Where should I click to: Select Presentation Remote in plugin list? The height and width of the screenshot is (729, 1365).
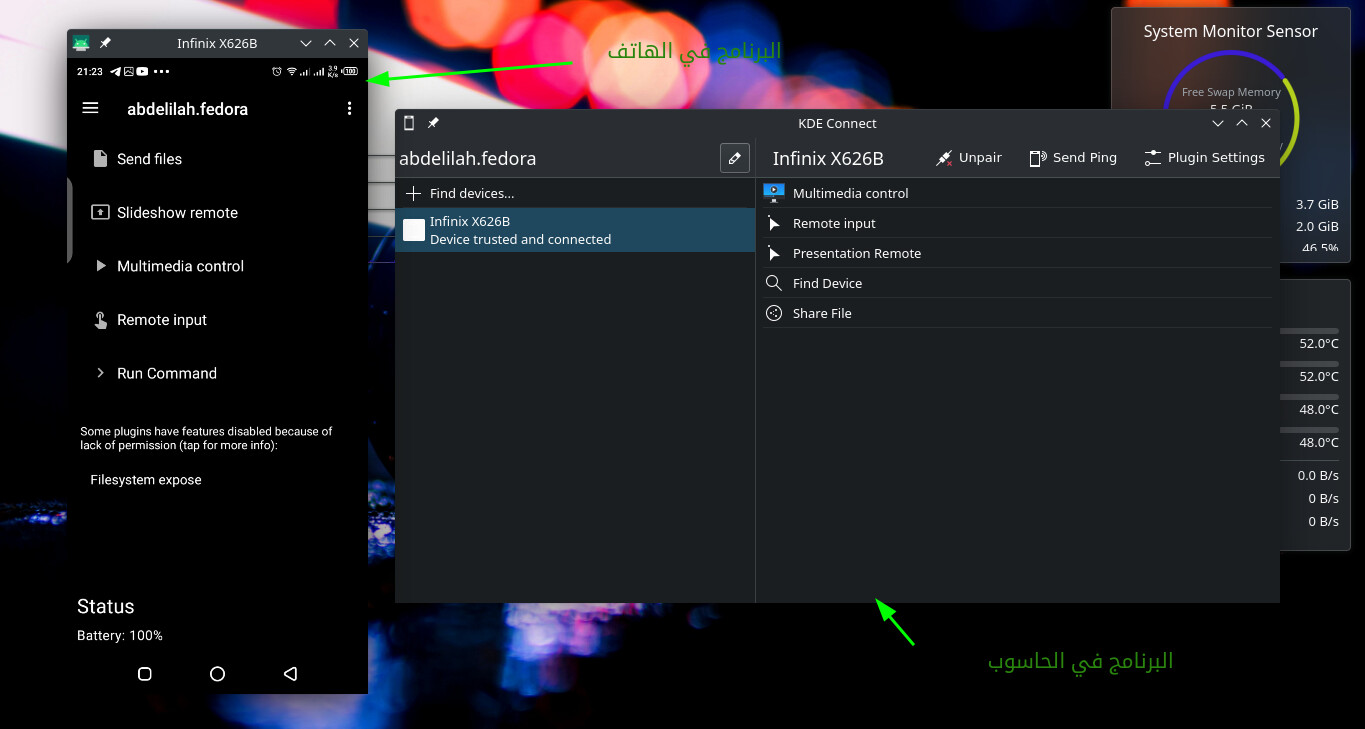click(x=856, y=253)
